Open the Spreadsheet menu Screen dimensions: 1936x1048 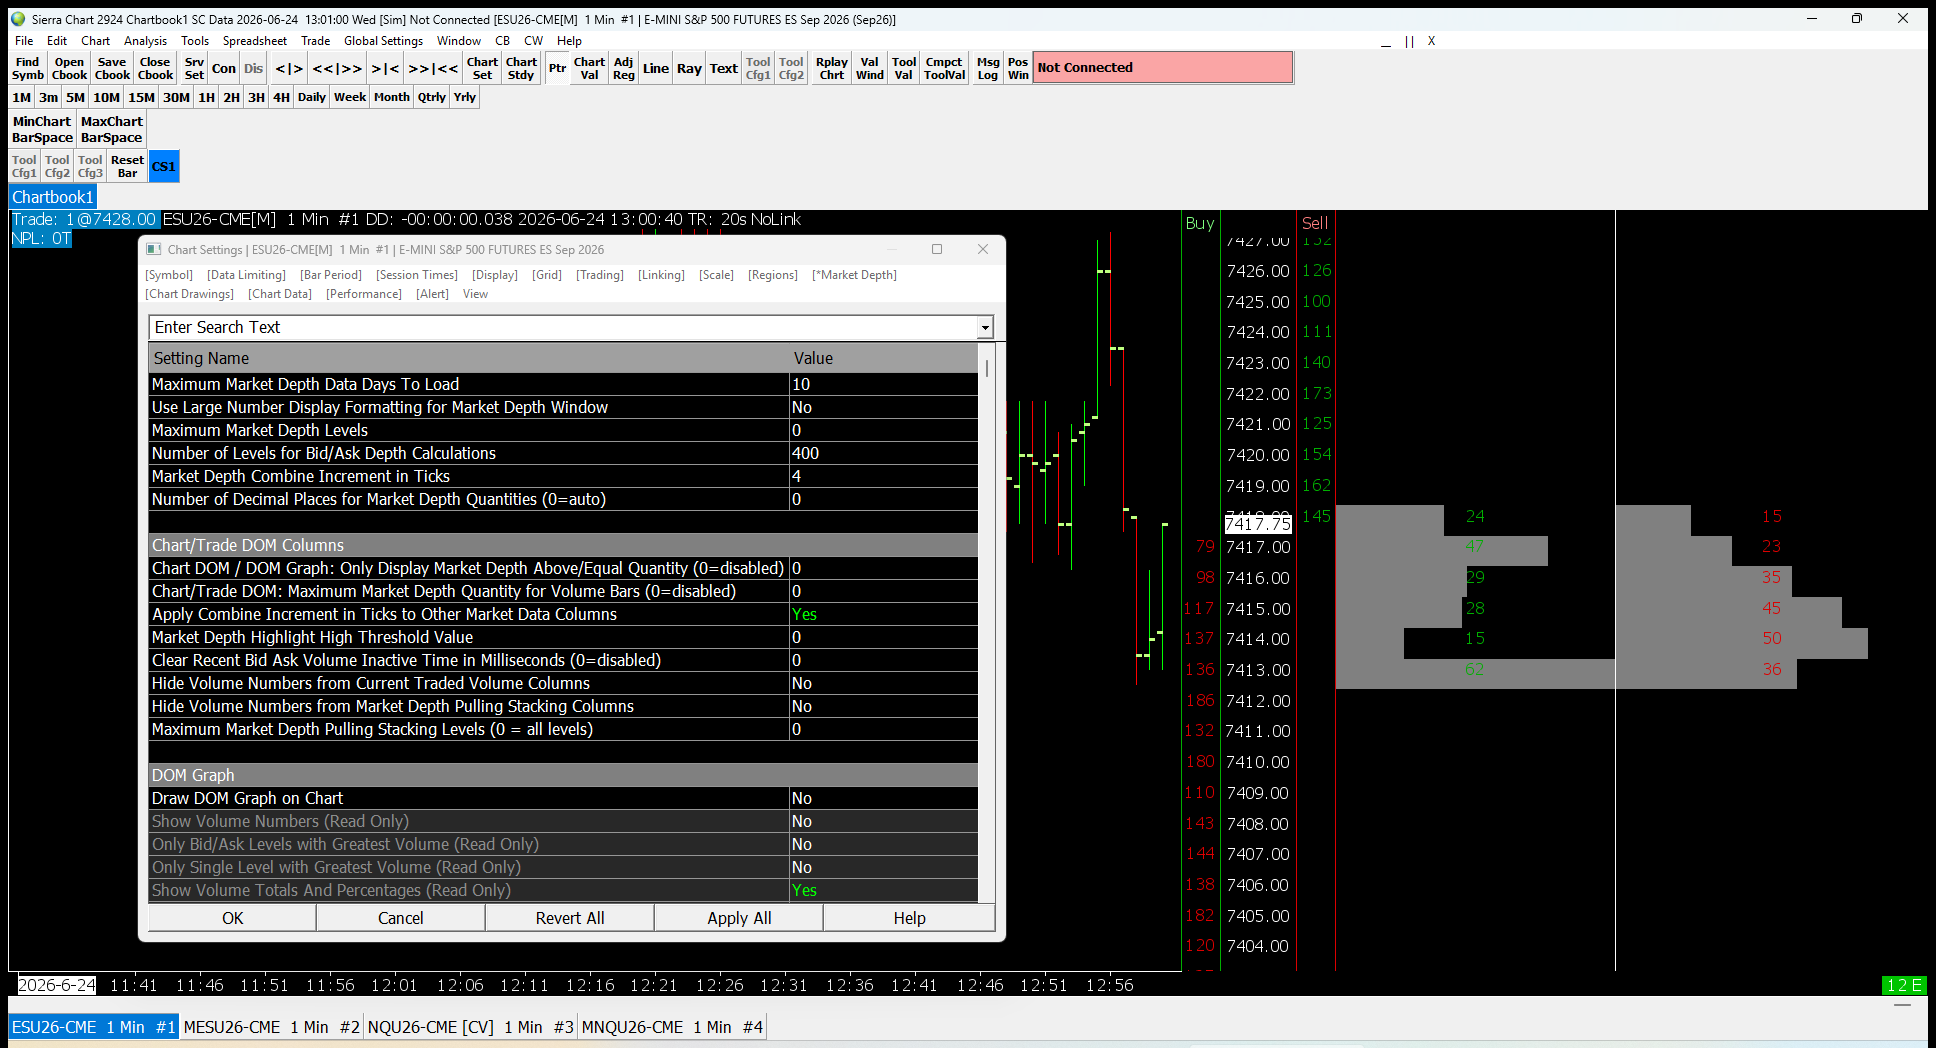pyautogui.click(x=254, y=41)
